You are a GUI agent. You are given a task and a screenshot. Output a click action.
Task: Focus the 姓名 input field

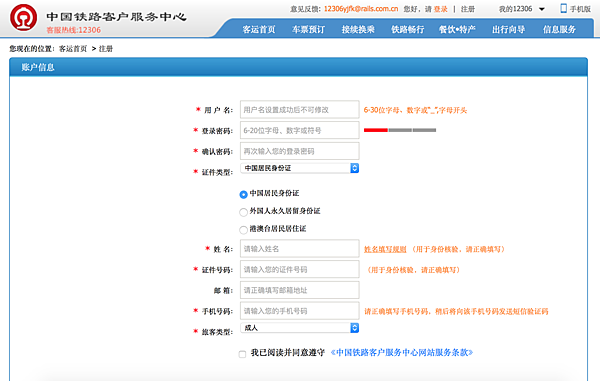point(300,249)
